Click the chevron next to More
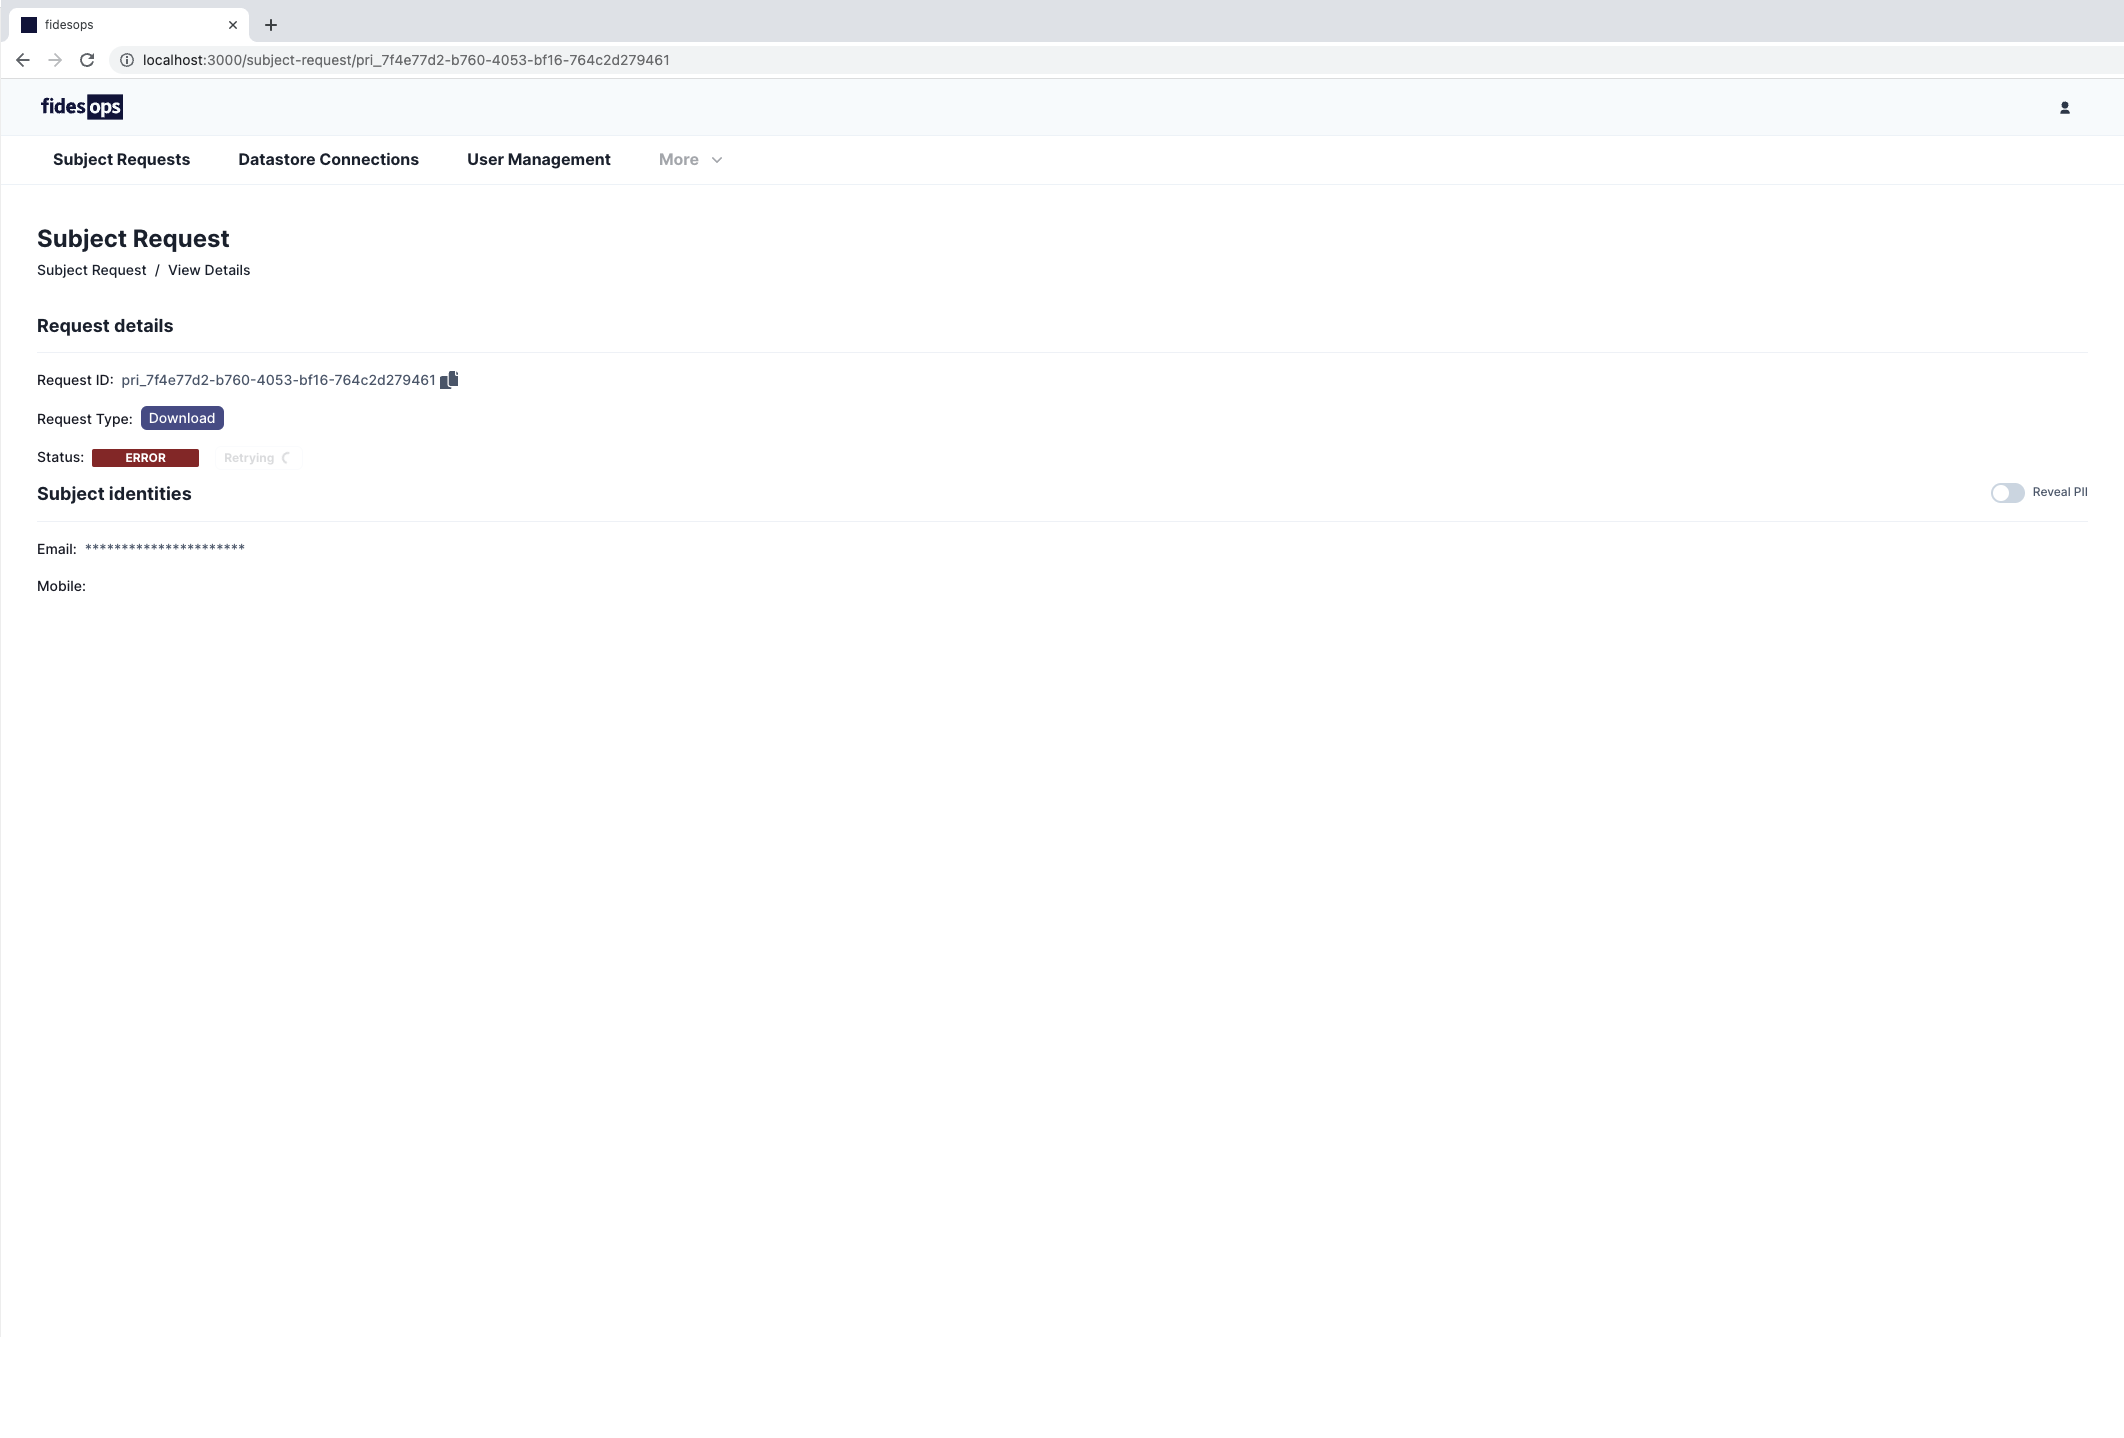The image size is (2124, 1438). click(x=717, y=160)
